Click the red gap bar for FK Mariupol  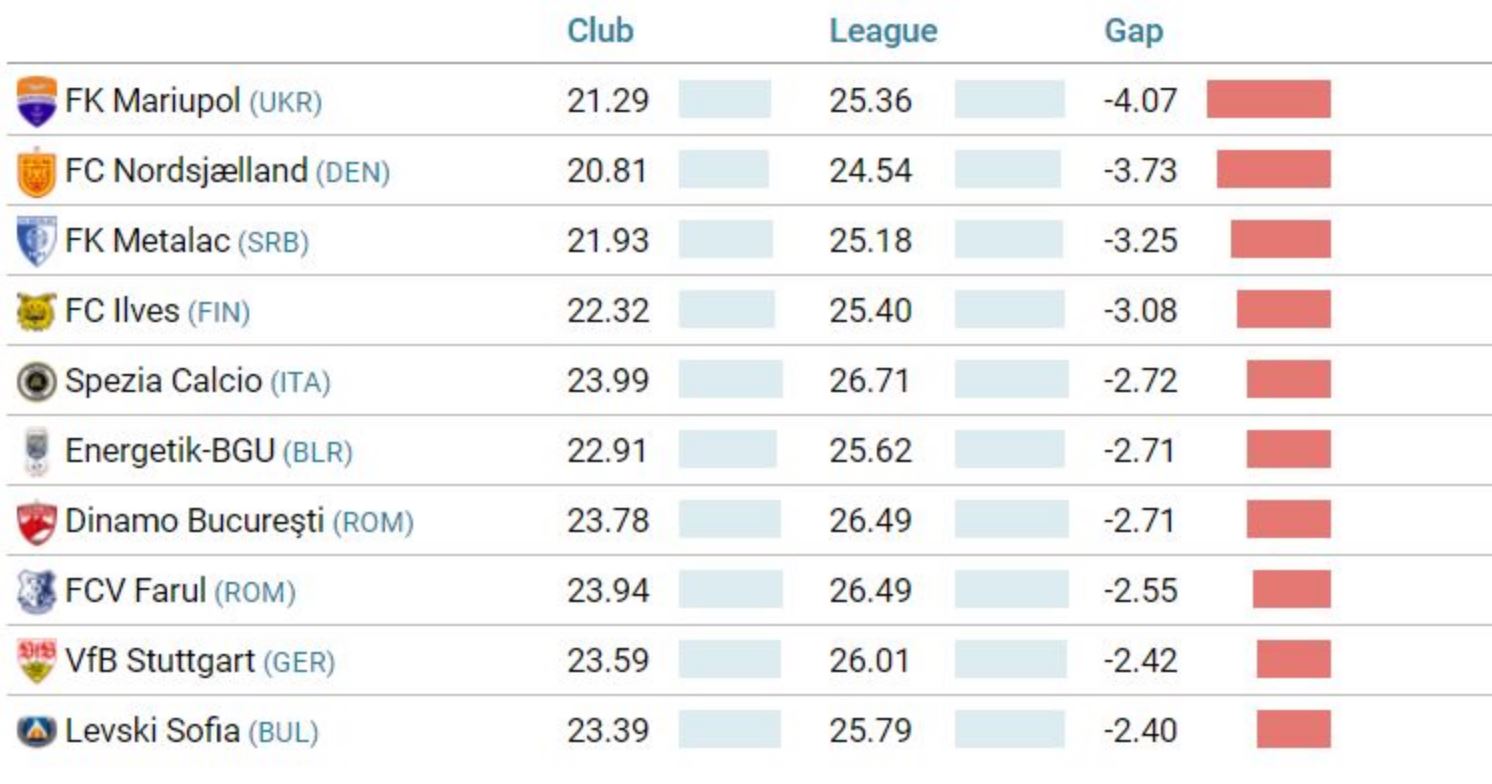pos(1268,100)
